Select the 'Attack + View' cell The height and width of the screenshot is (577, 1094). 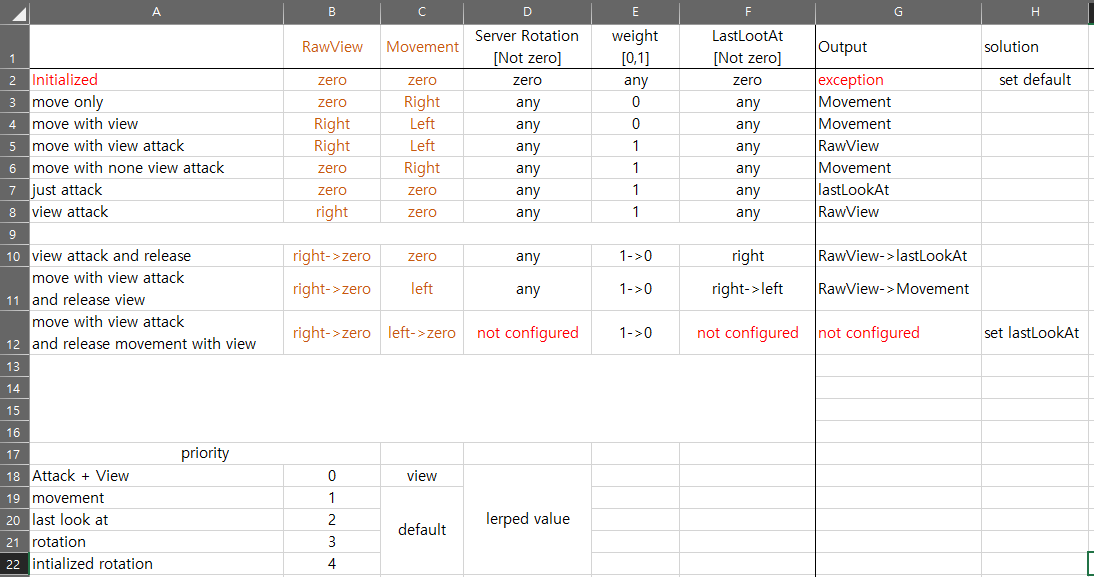click(156, 476)
